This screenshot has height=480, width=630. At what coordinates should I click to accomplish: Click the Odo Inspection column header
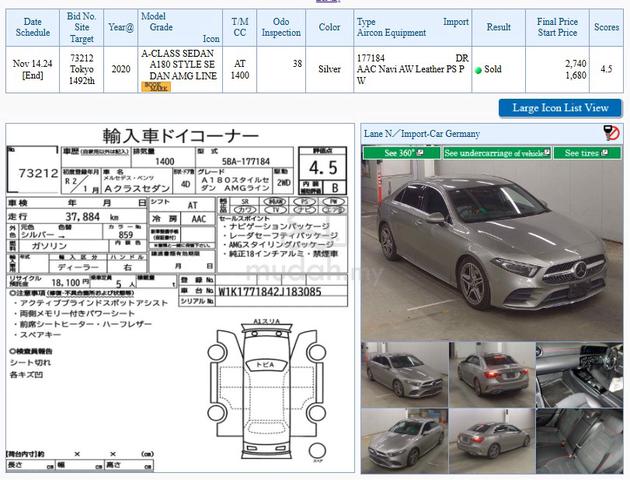coord(281,27)
